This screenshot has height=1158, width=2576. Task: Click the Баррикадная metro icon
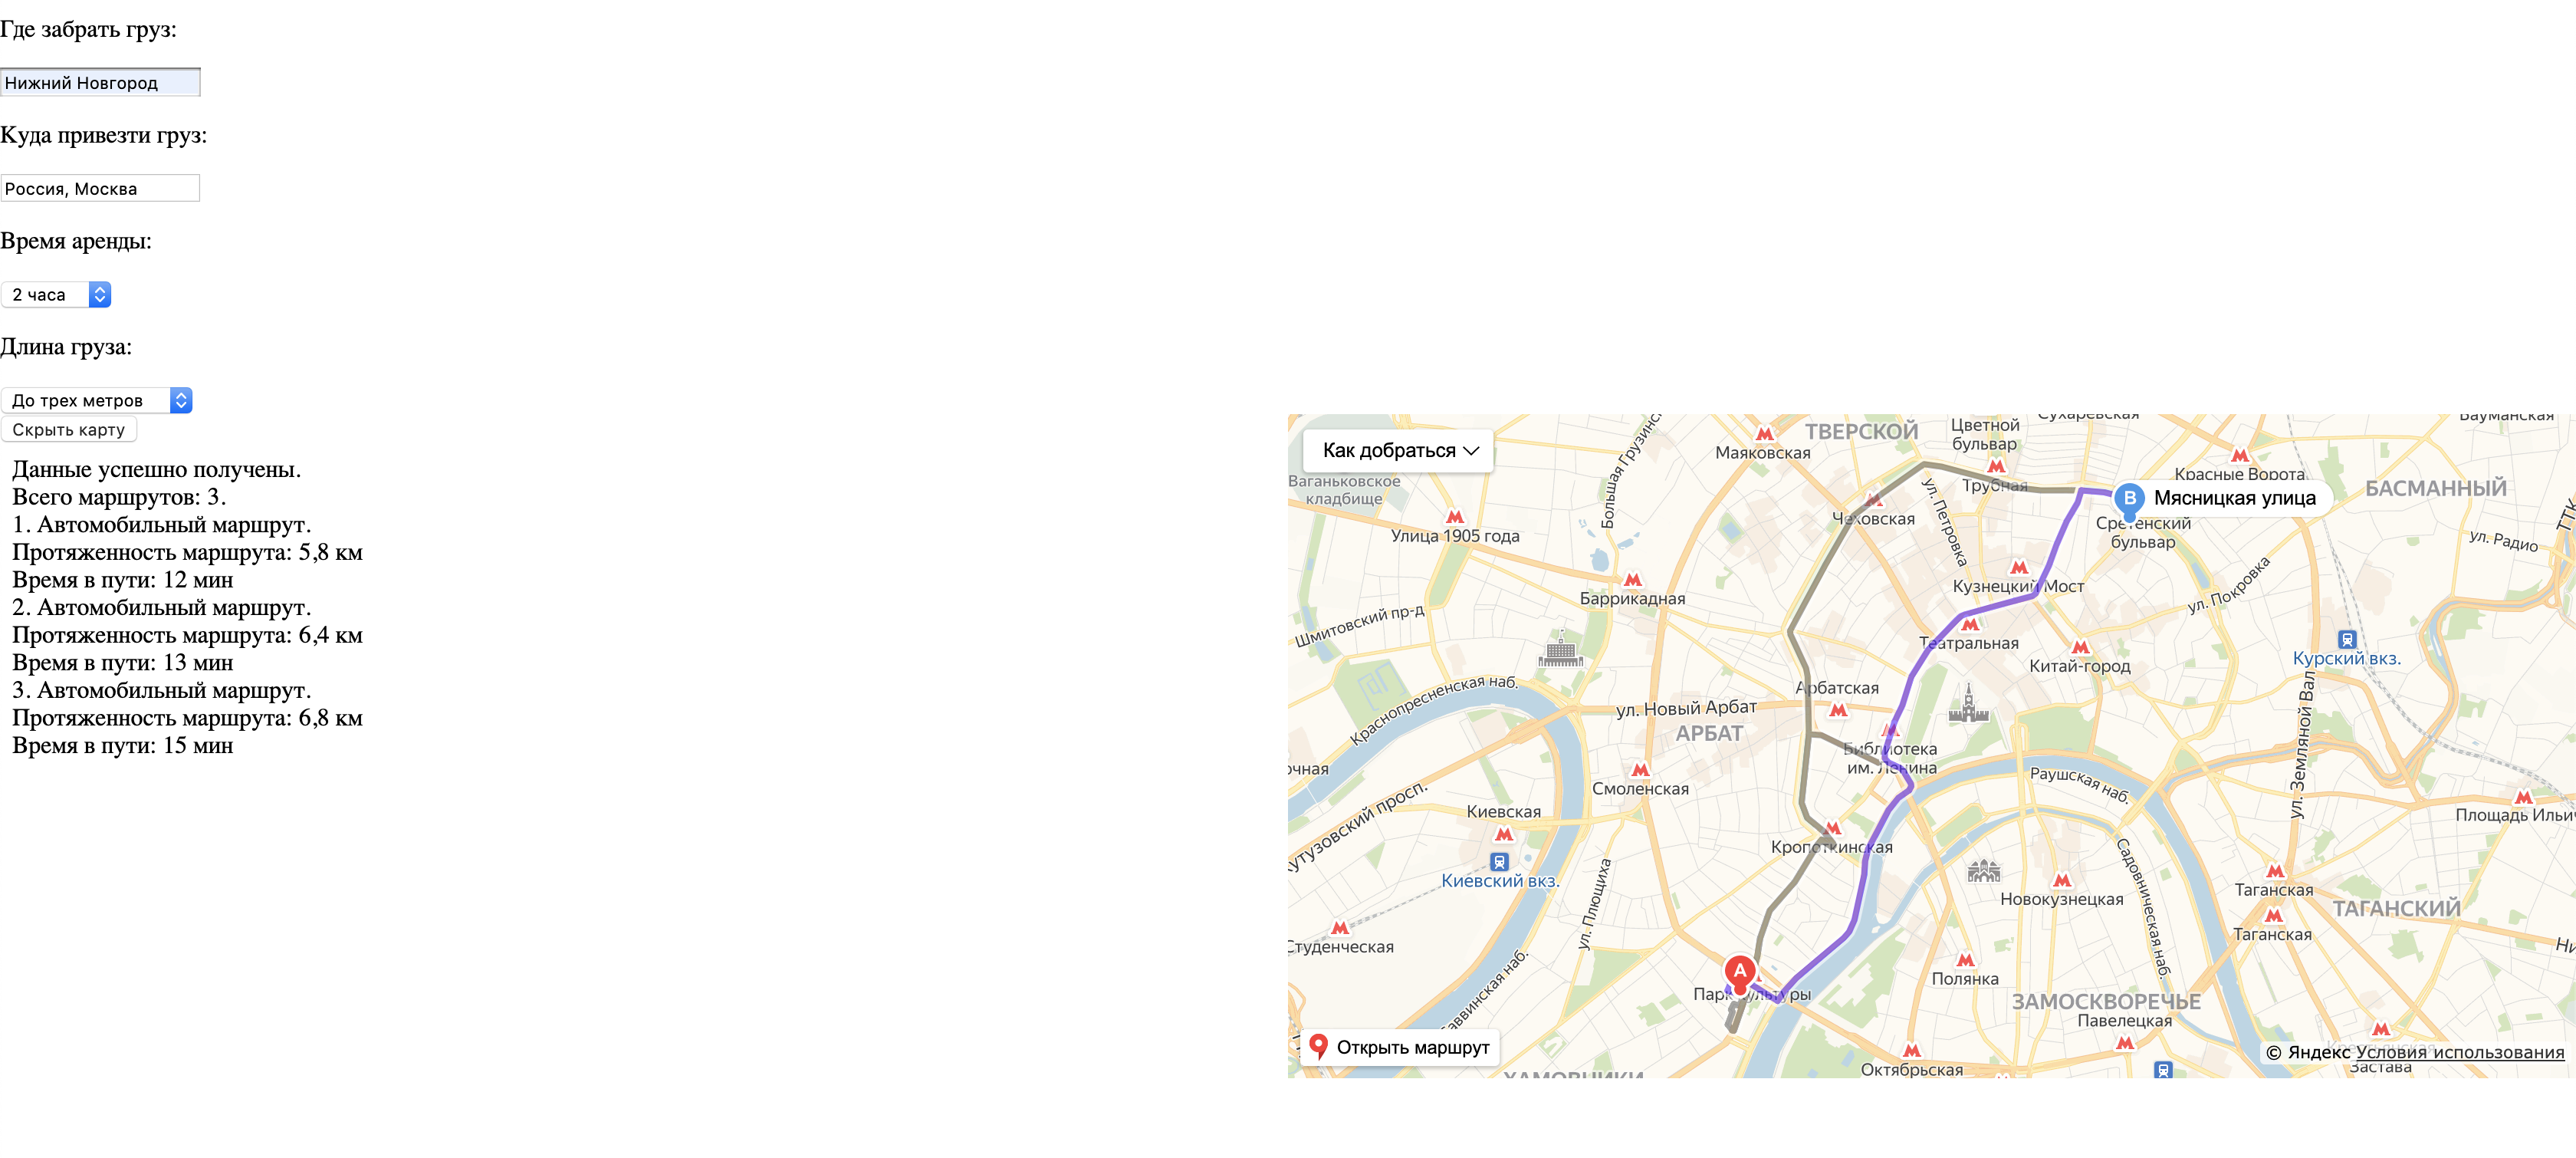coord(1632,580)
